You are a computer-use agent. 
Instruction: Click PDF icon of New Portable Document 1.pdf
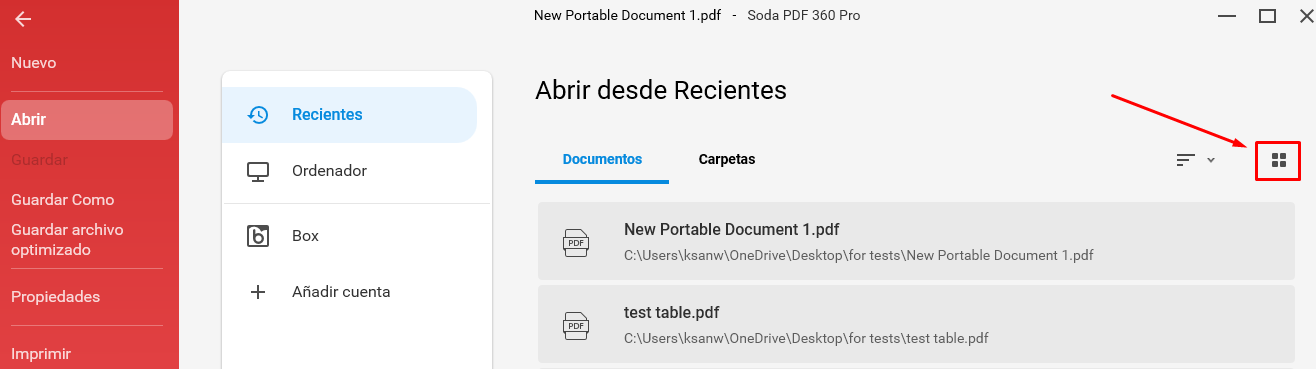pos(576,242)
